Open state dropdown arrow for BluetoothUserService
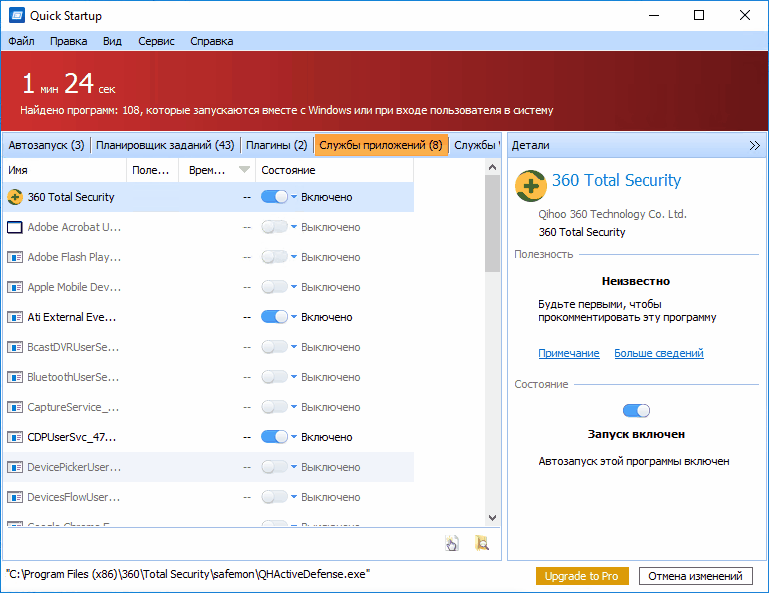Viewport: 769px width, 593px height. tap(294, 377)
